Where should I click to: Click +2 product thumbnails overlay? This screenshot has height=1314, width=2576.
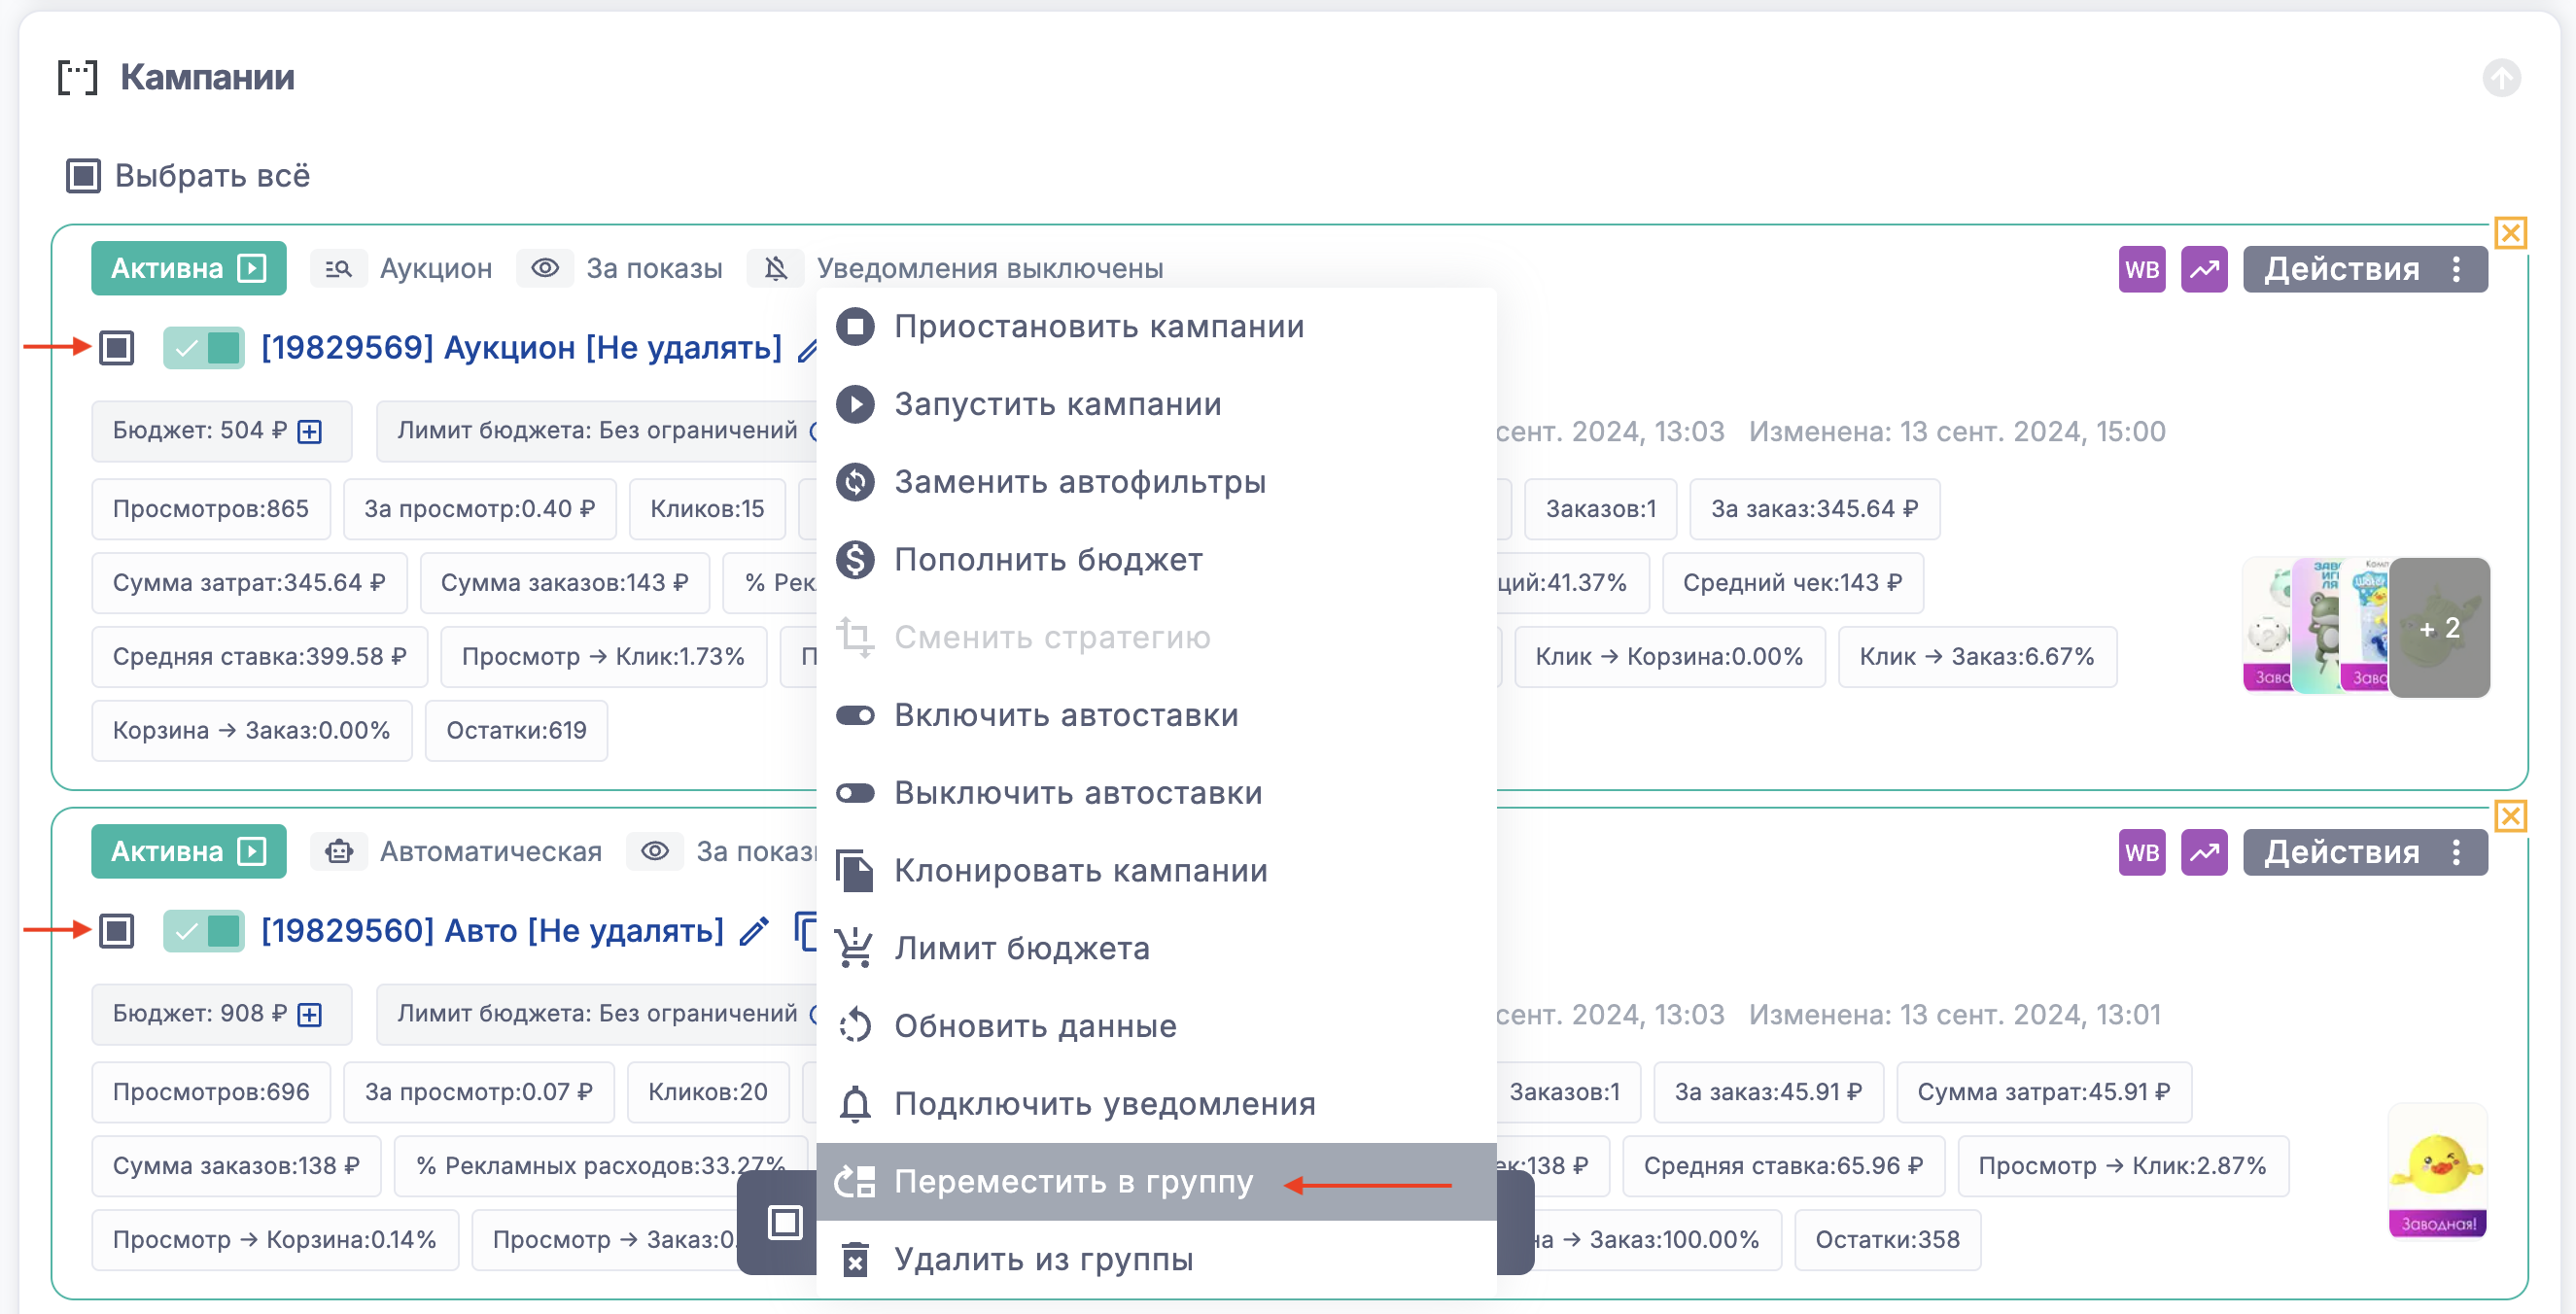(2438, 628)
